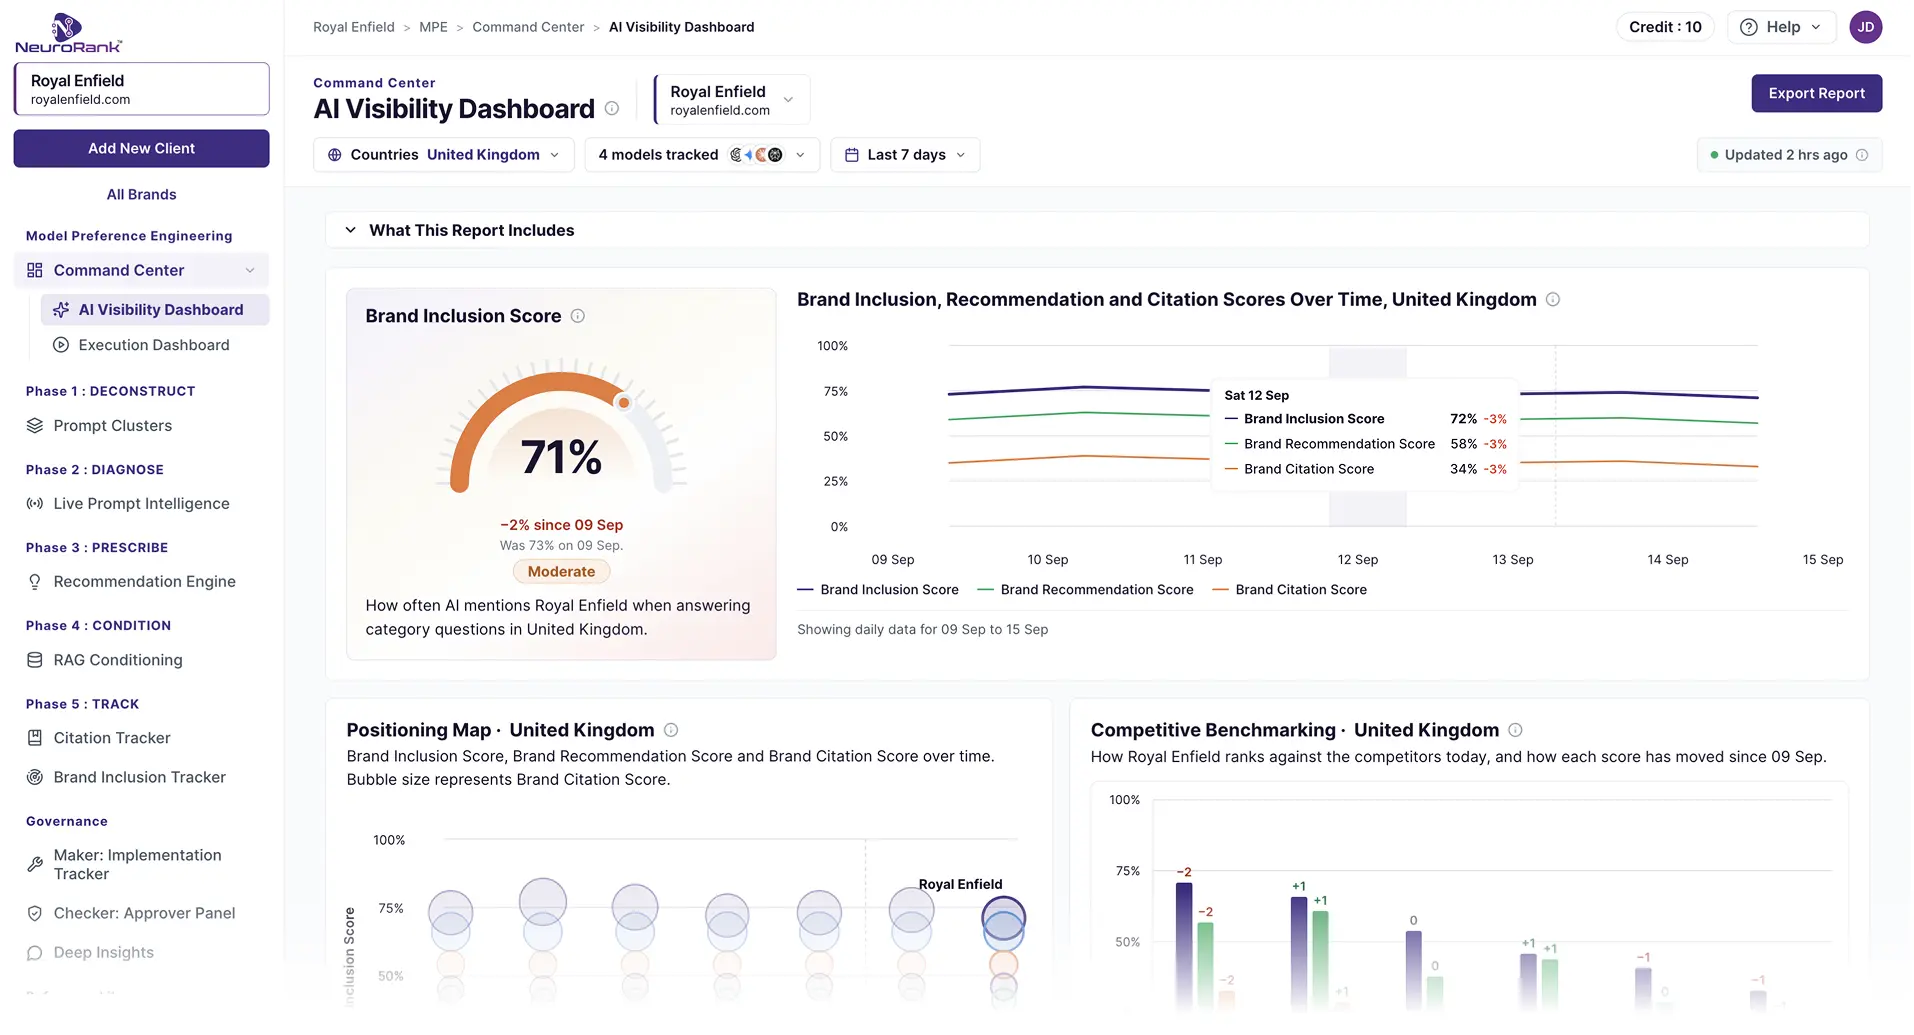Click the Brand Inclusion Tracker target icon
Image resolution: width=1914 pixels, height=1035 pixels.
35,777
